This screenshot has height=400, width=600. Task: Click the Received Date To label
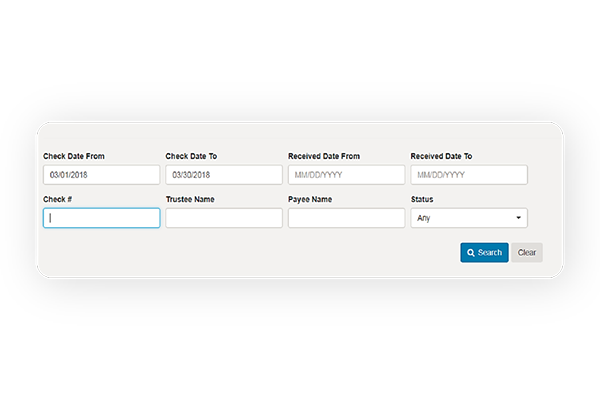[x=441, y=156]
